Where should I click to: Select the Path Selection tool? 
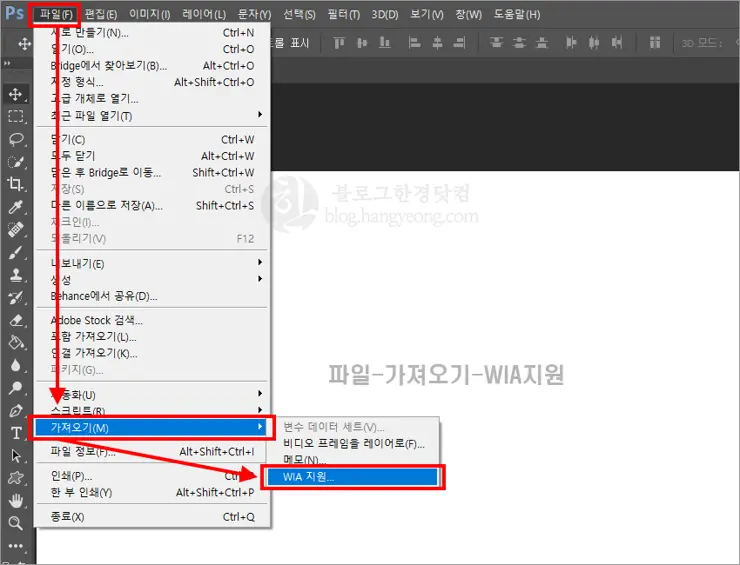[16, 455]
